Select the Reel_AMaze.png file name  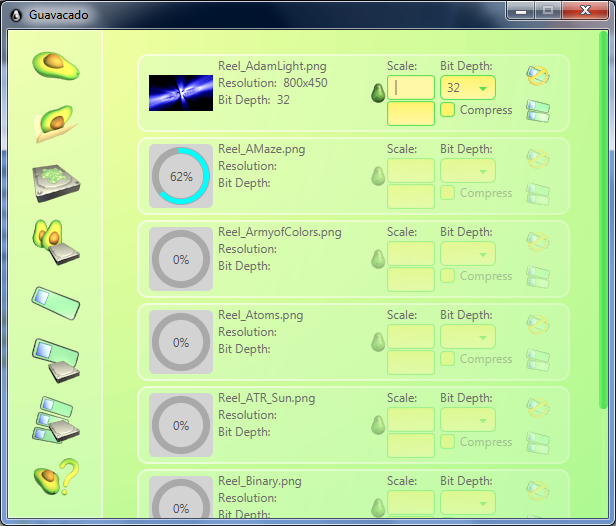pyautogui.click(x=262, y=149)
